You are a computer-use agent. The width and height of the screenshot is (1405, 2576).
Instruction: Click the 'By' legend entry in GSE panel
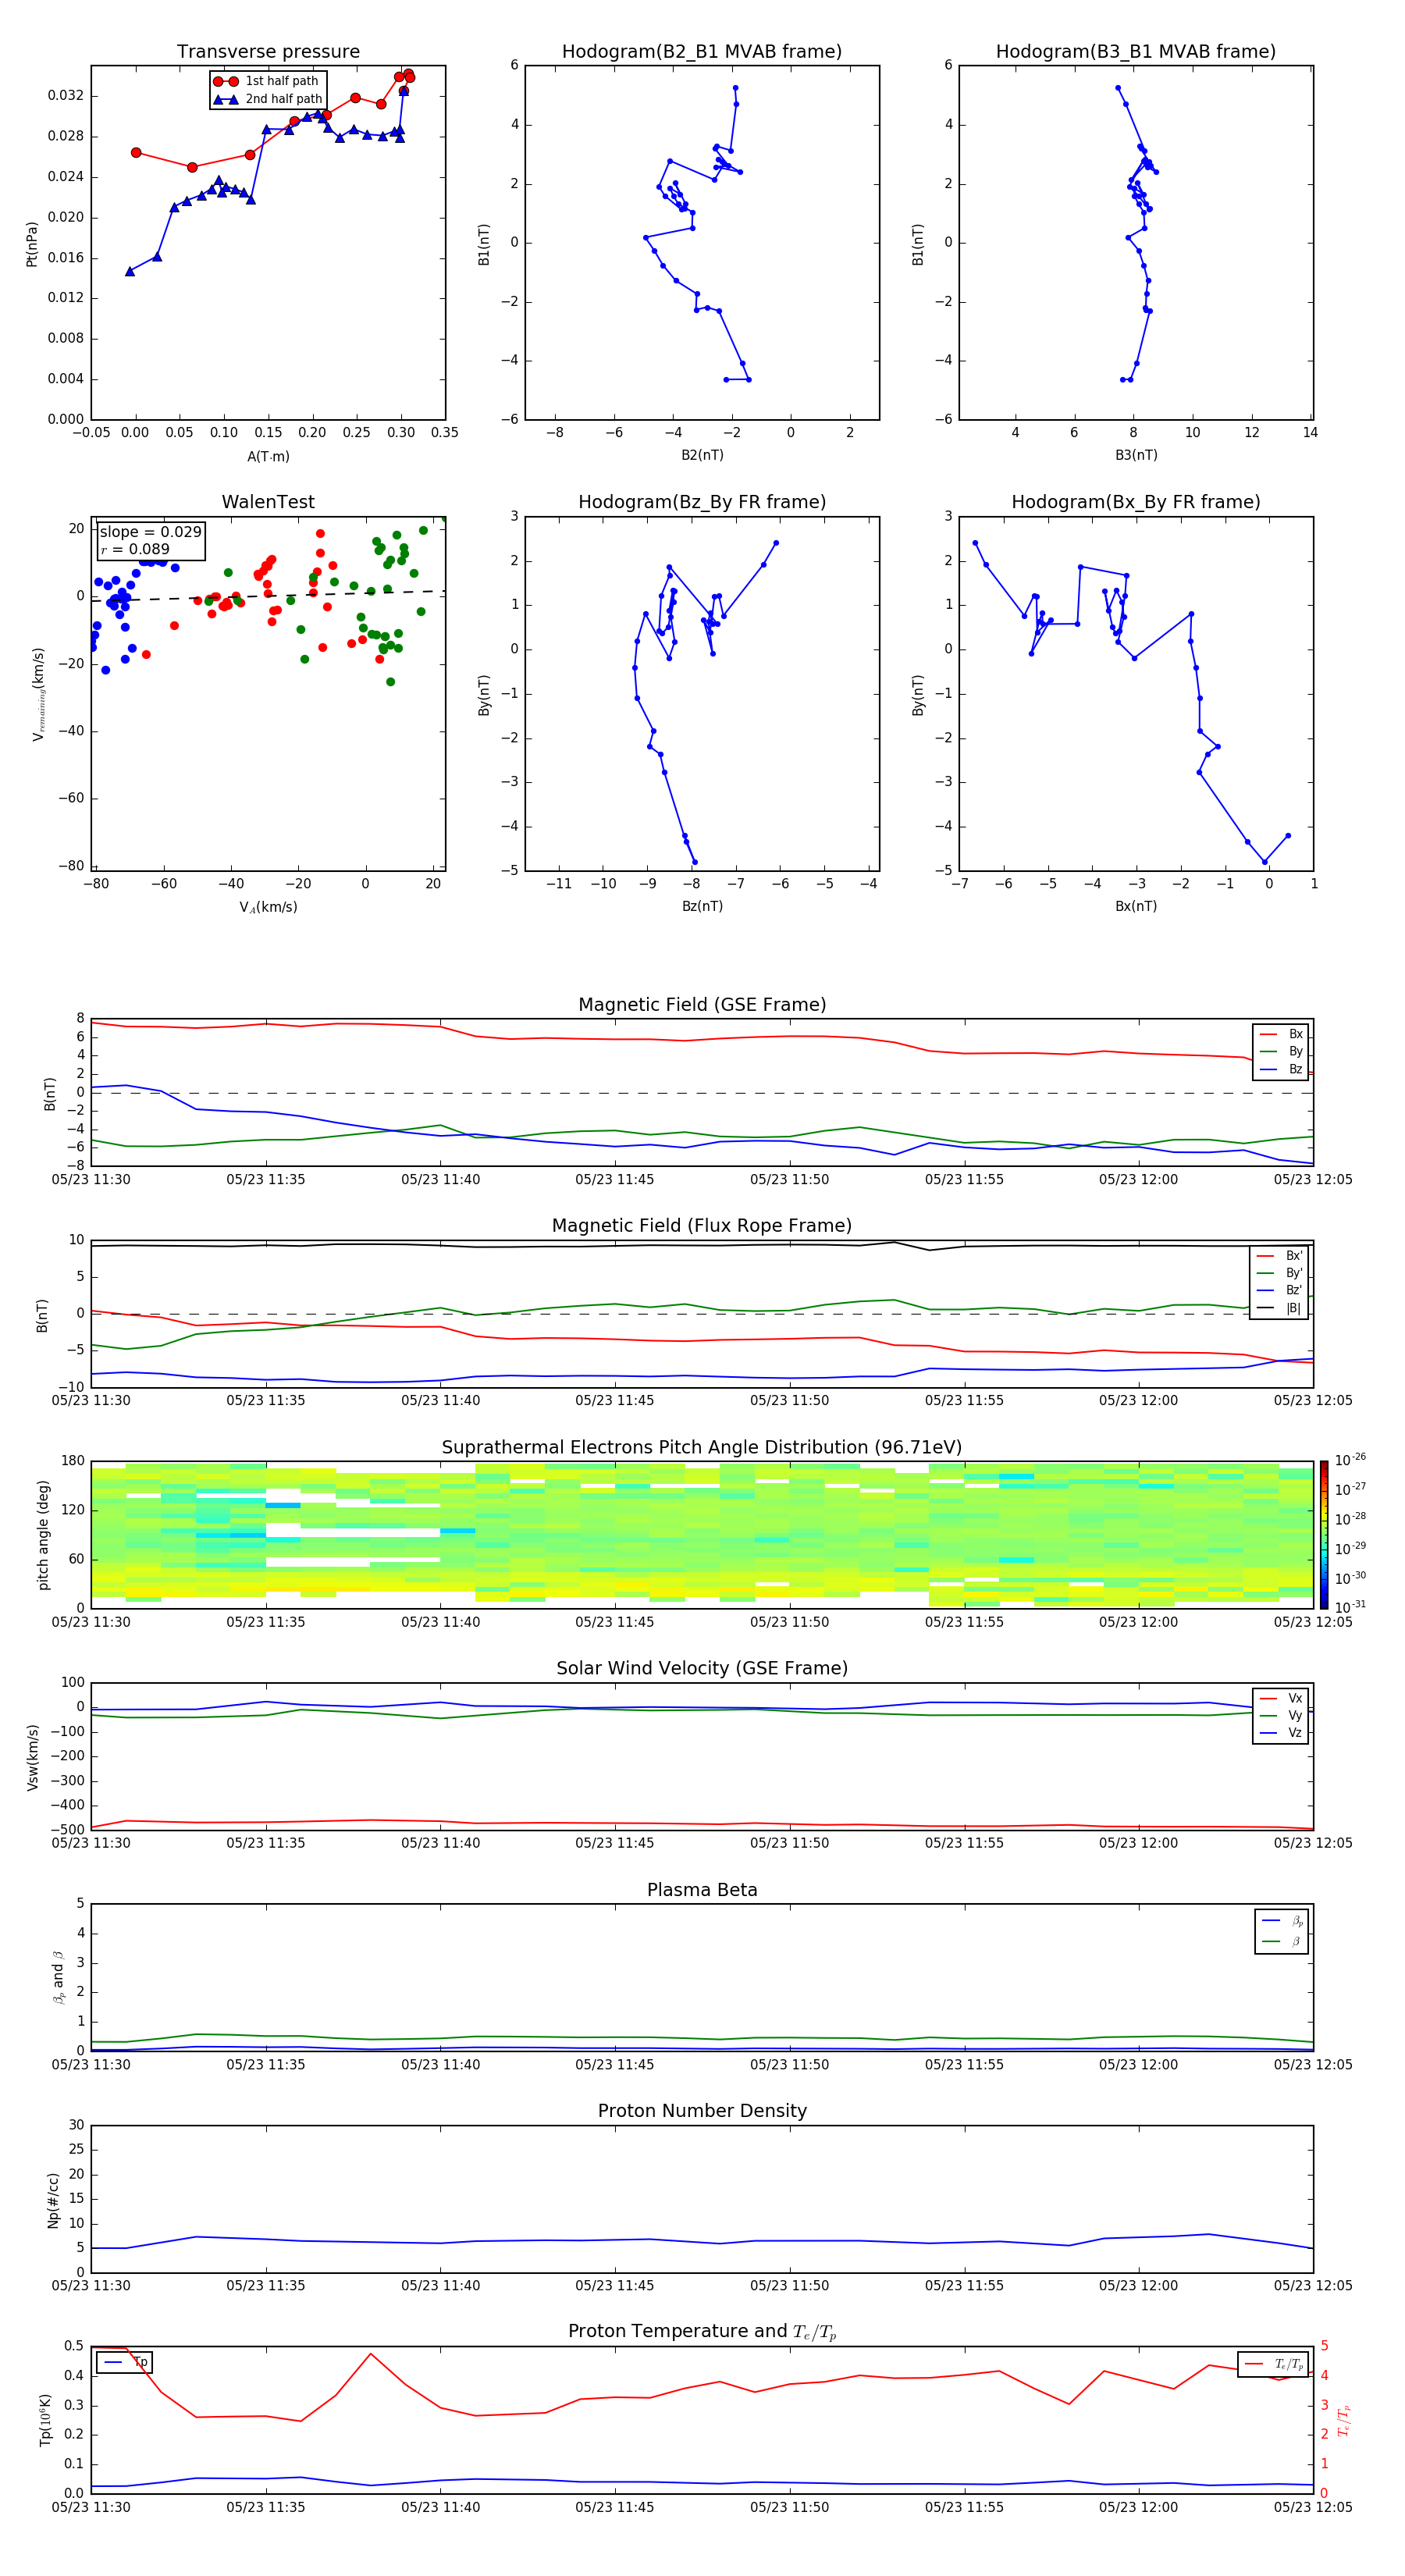click(x=1282, y=1051)
